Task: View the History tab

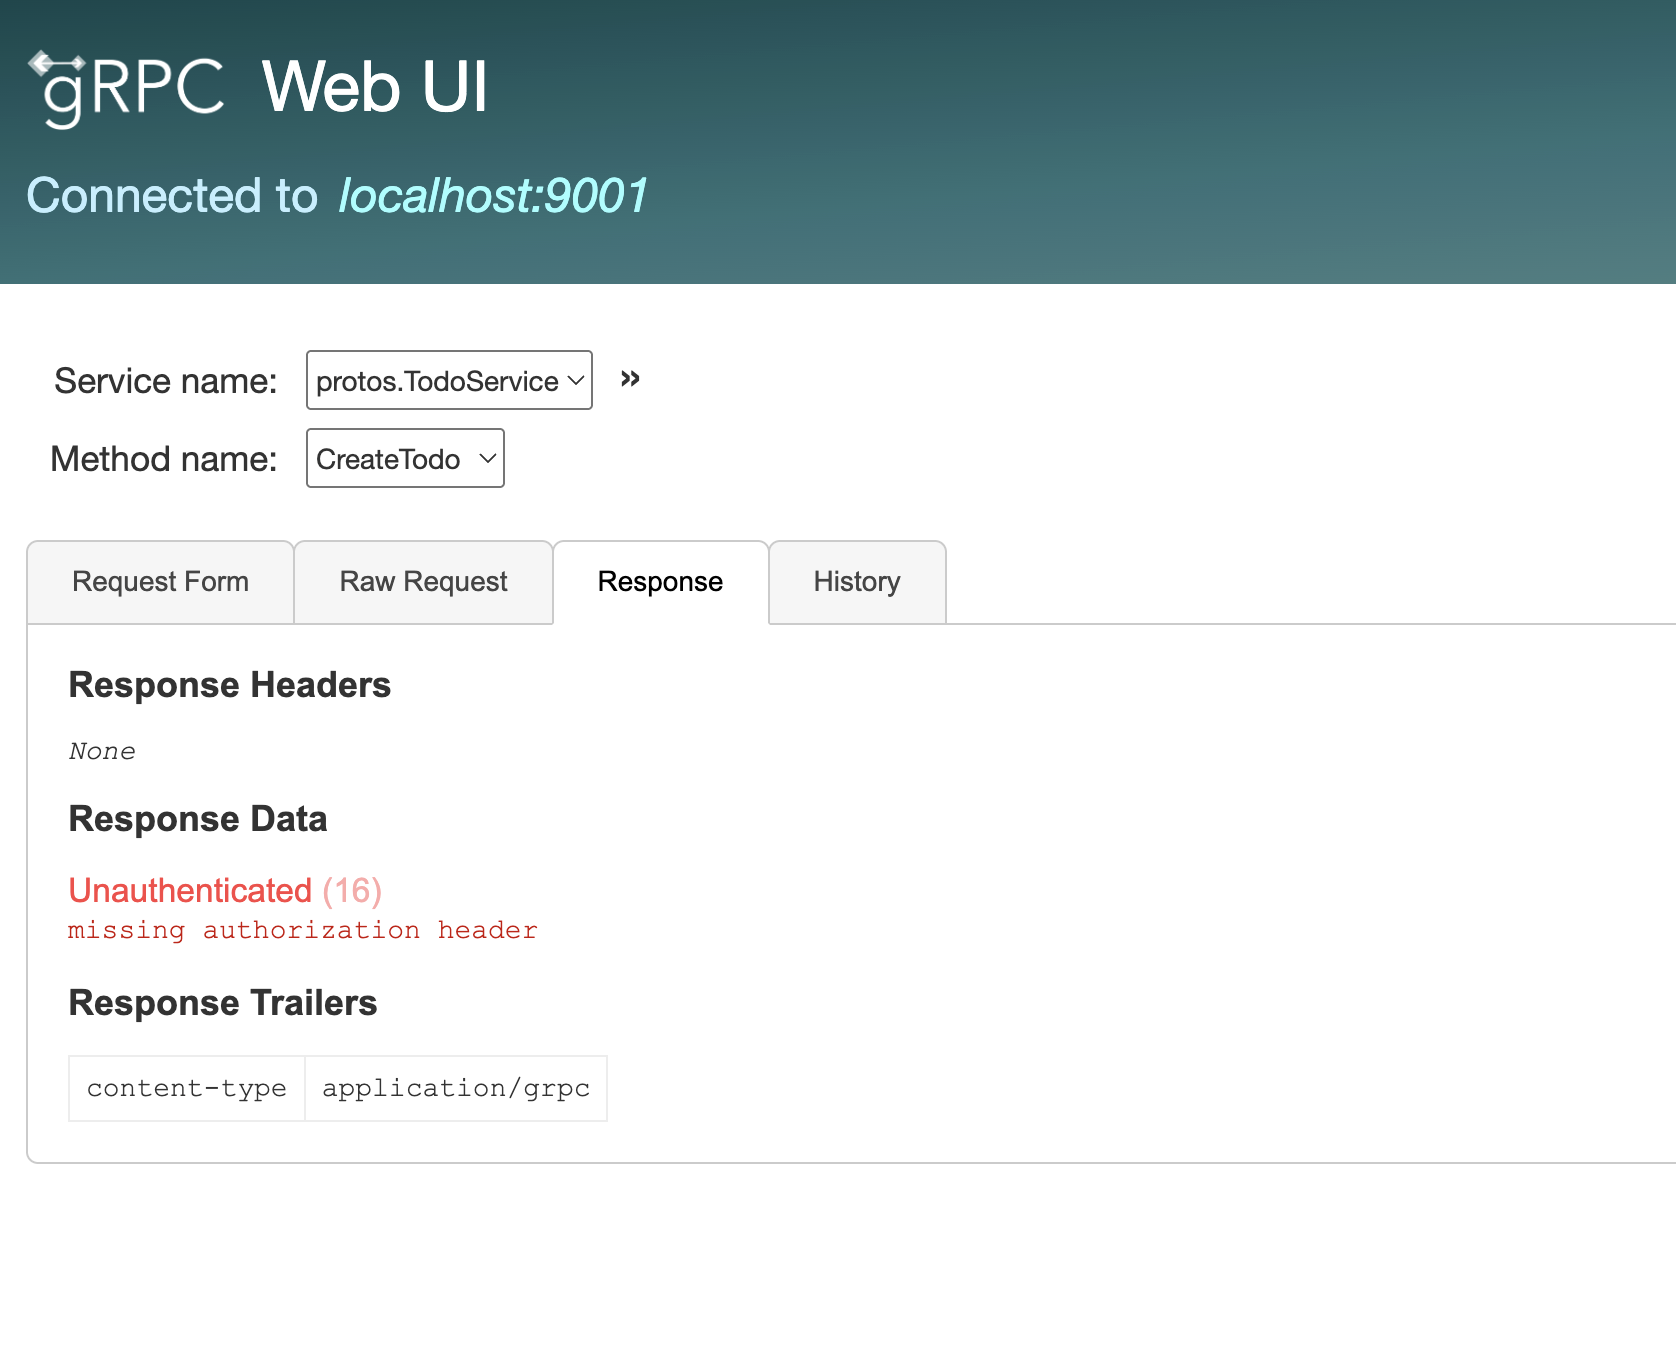Action: tap(856, 582)
